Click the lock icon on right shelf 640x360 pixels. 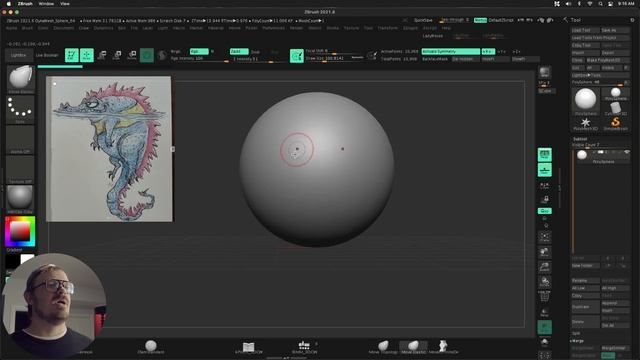pyautogui.click(x=544, y=200)
